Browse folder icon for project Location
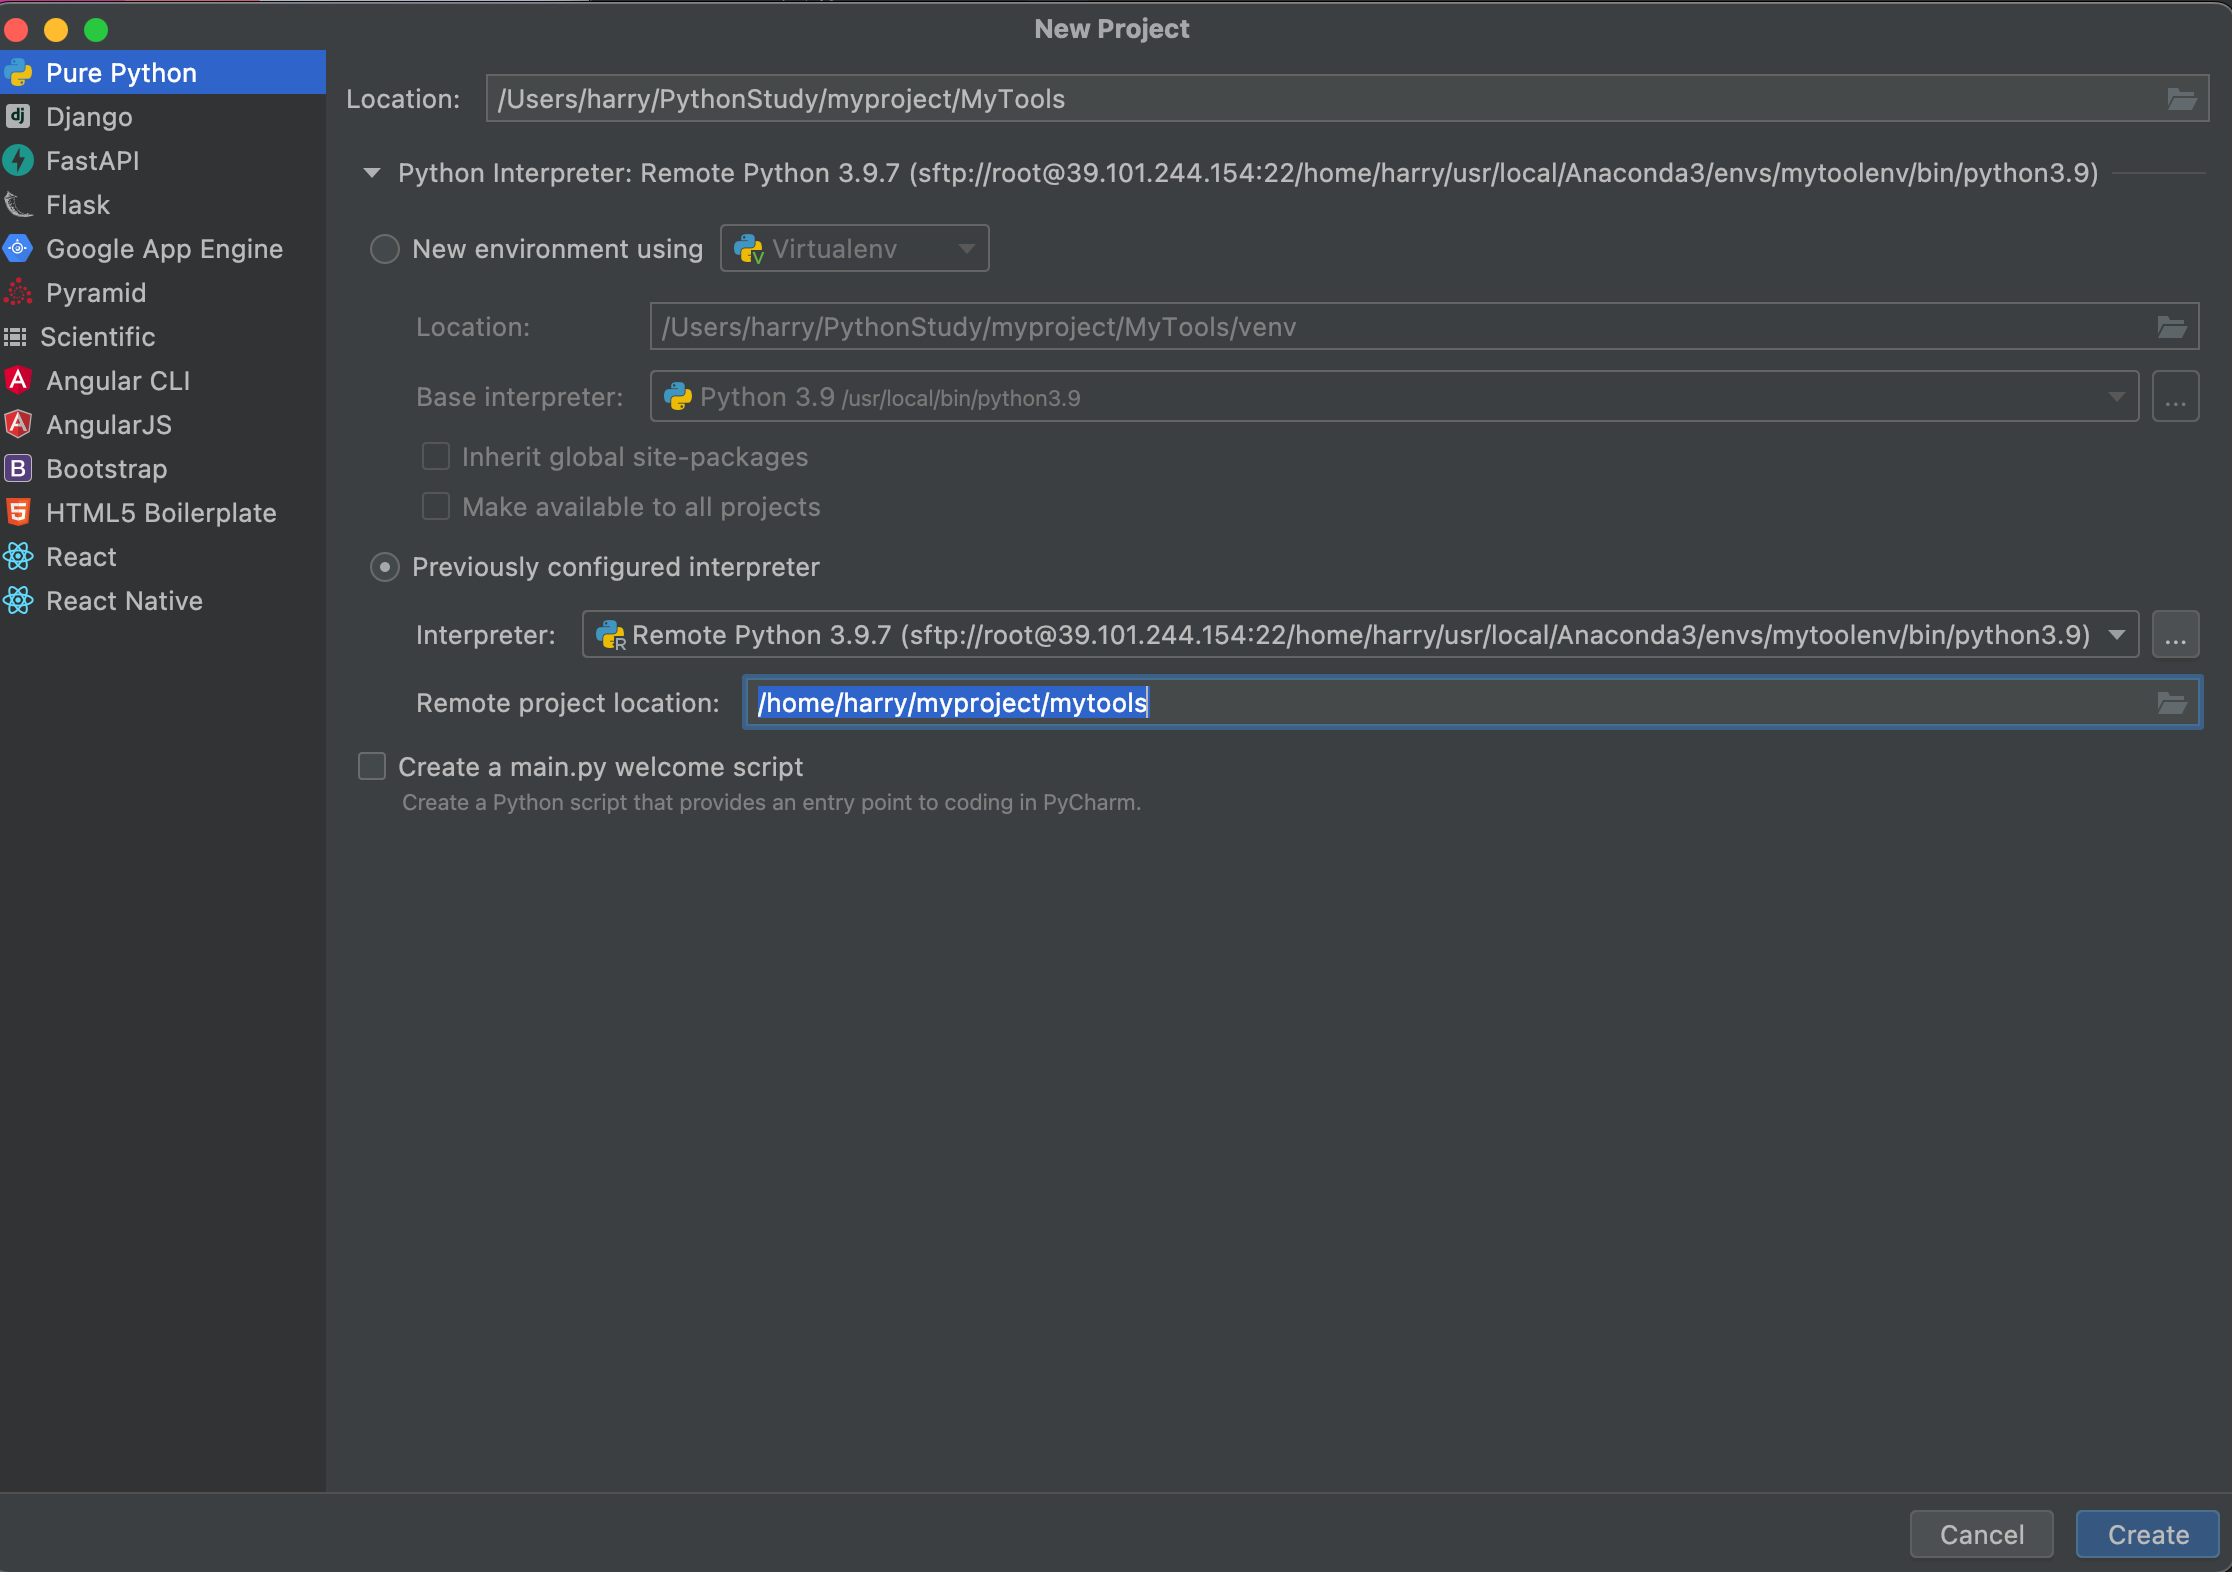The width and height of the screenshot is (2232, 1572). [x=2181, y=99]
